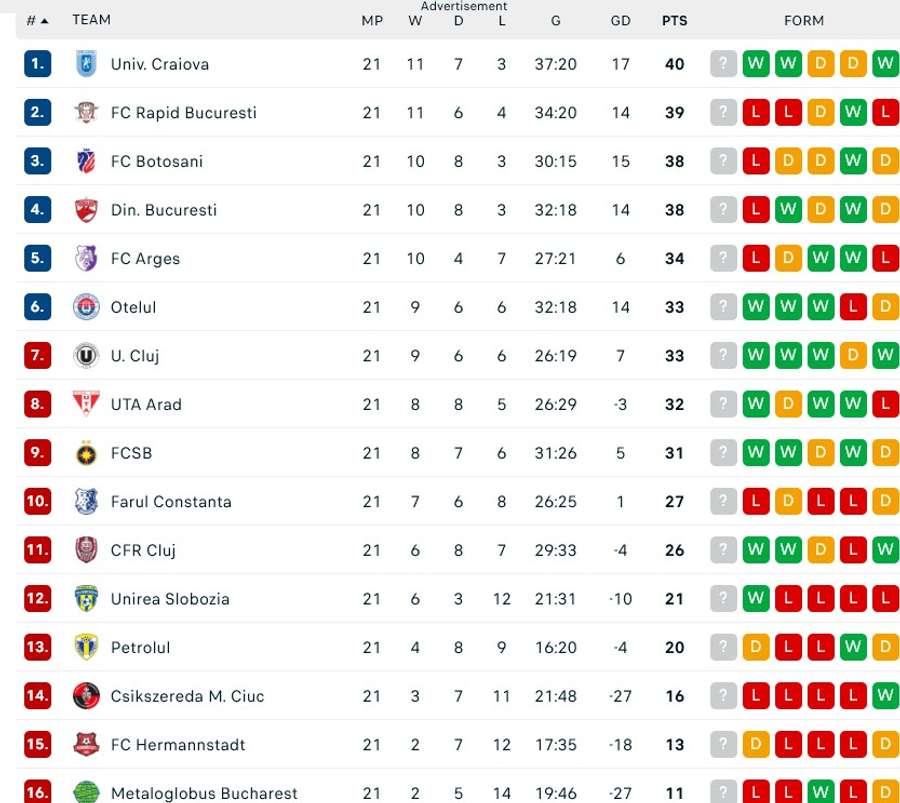900x803 pixels.
Task: Sort standings by PTS column header
Action: (674, 20)
